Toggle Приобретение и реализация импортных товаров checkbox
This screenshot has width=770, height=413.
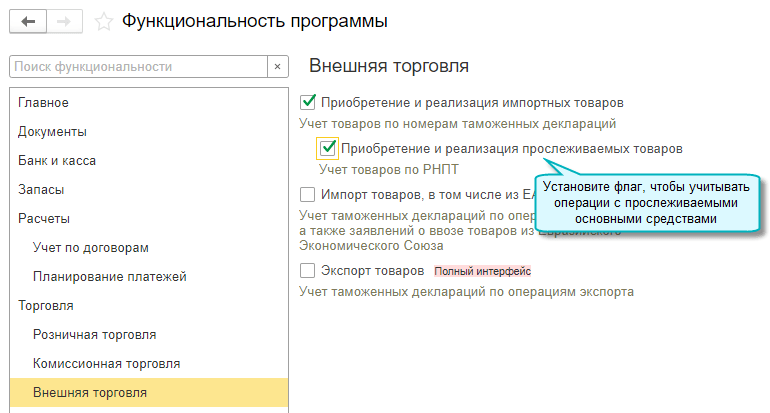pos(308,102)
